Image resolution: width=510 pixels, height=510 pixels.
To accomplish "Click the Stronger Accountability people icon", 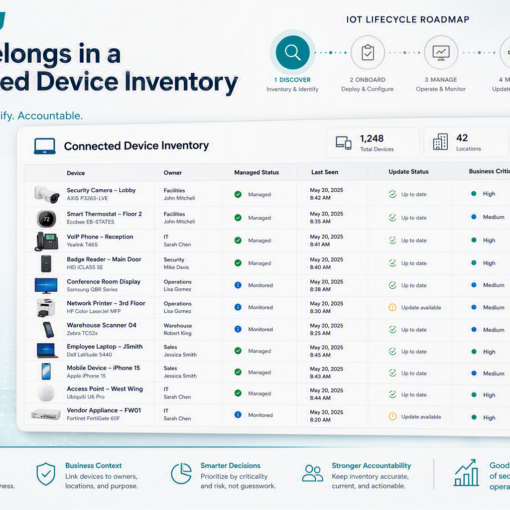I will coord(312,474).
